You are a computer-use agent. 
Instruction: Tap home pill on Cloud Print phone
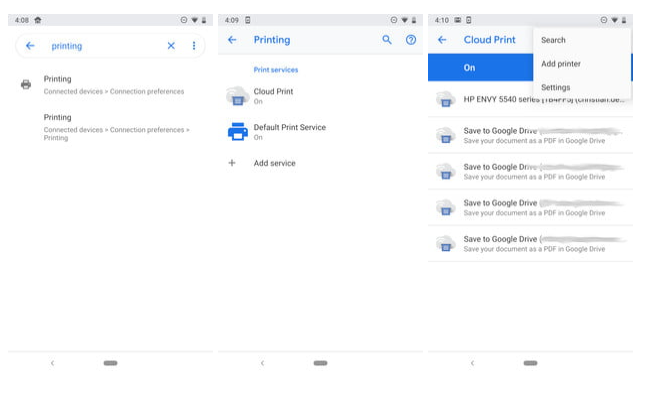pos(530,363)
